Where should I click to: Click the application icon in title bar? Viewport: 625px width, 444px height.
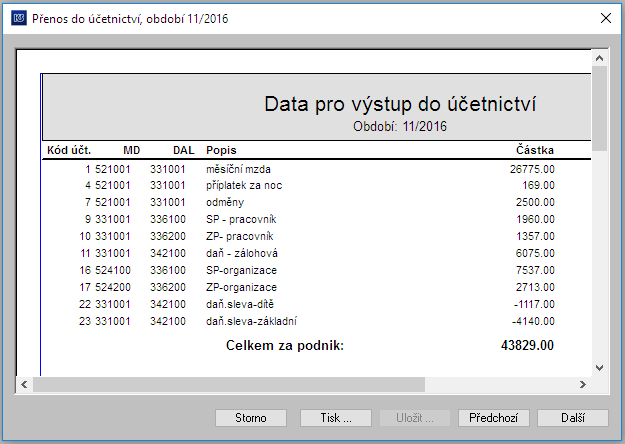pos(19,18)
